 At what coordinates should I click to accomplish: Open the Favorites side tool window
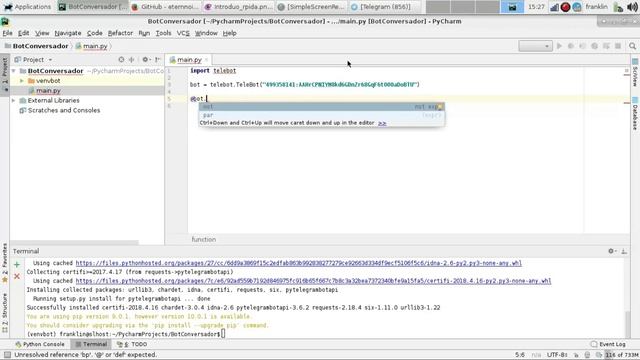[4, 262]
